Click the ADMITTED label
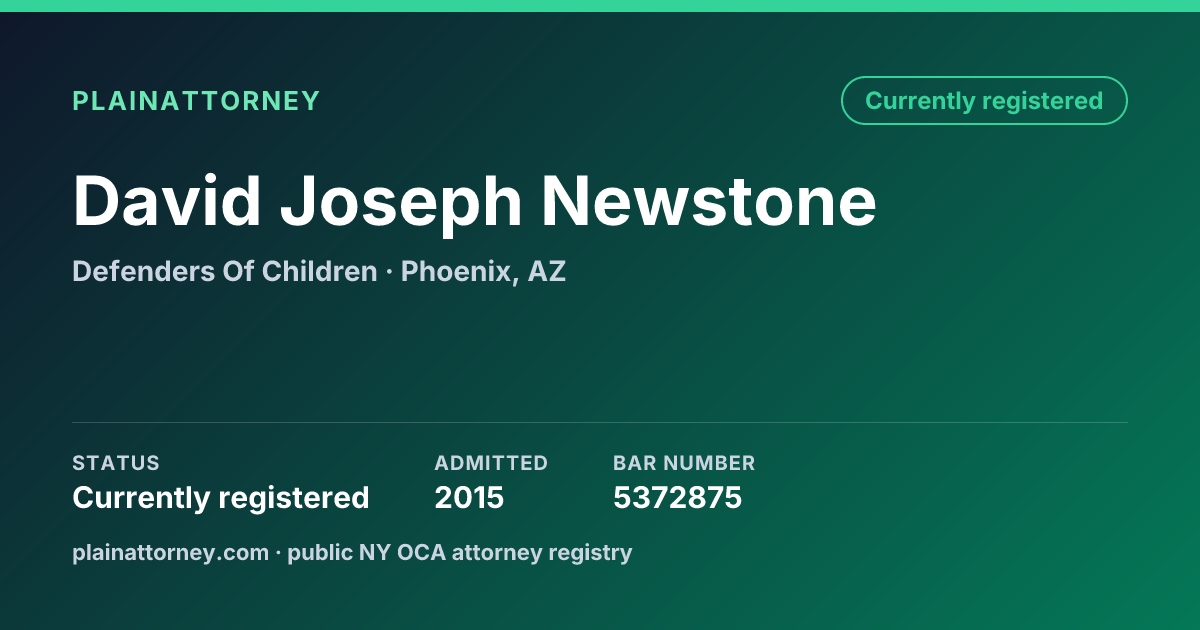1200x630 pixels. pyautogui.click(x=491, y=463)
